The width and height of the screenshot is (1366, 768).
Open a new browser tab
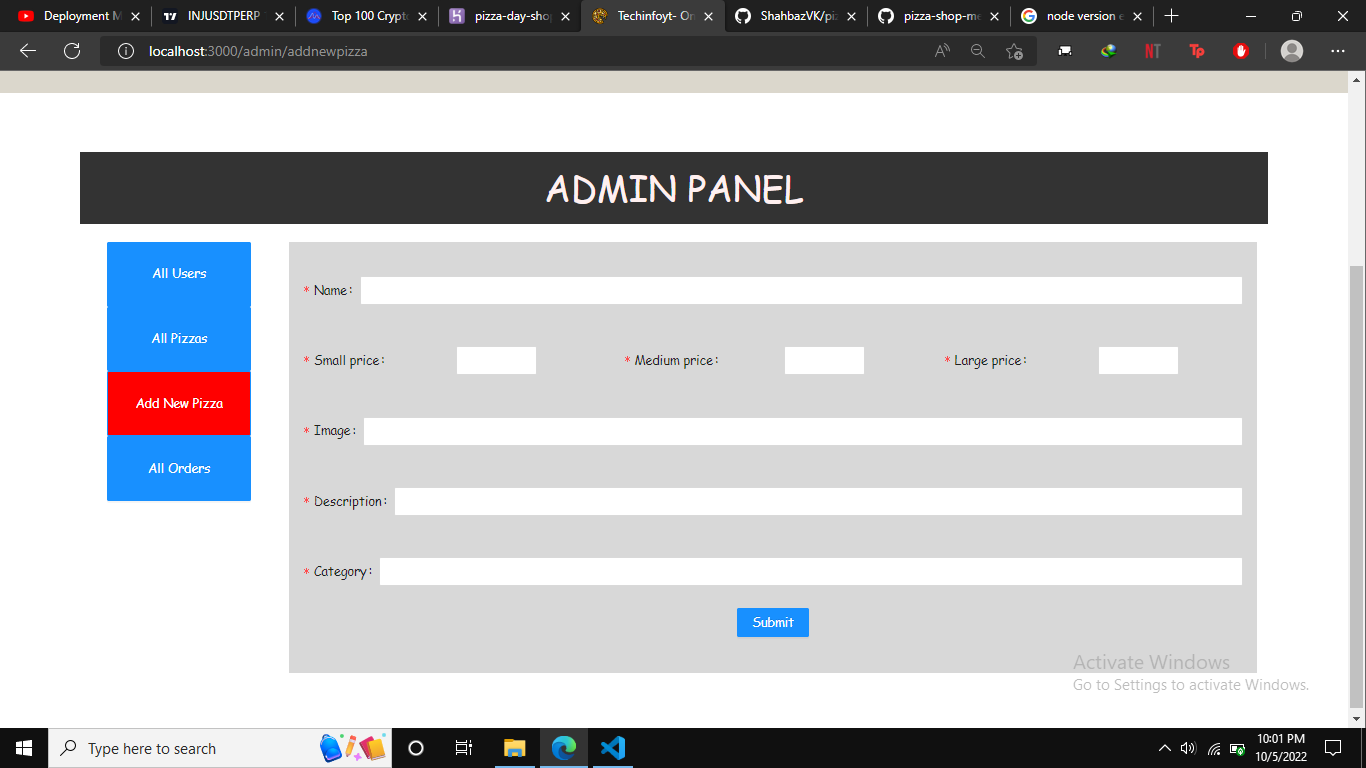click(x=1171, y=15)
